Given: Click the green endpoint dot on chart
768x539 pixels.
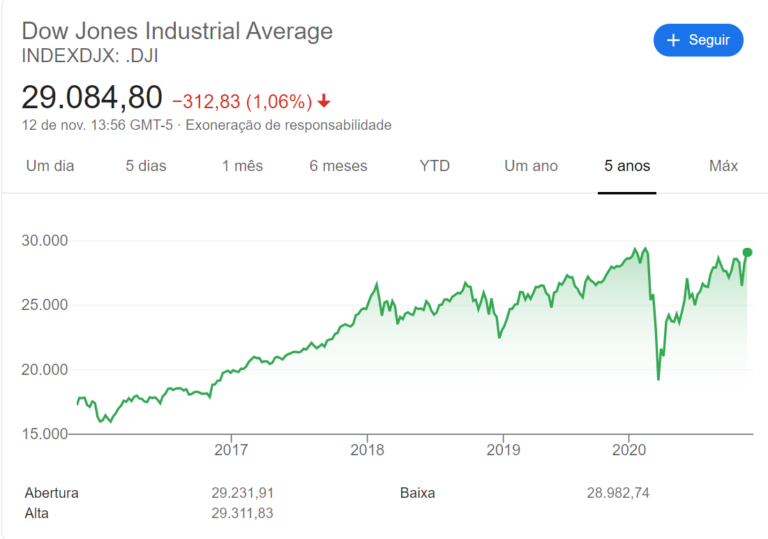Looking at the screenshot, I should pos(747,252).
